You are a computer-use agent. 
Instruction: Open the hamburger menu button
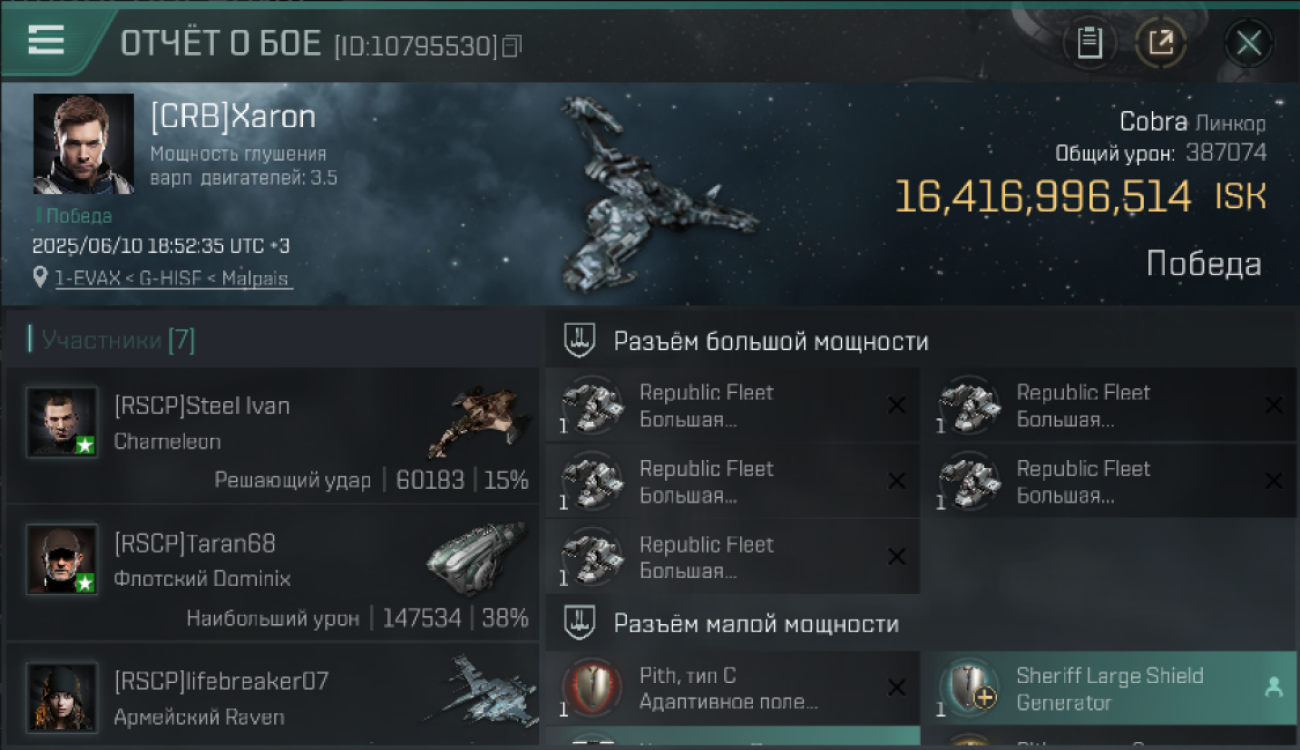pos(46,41)
